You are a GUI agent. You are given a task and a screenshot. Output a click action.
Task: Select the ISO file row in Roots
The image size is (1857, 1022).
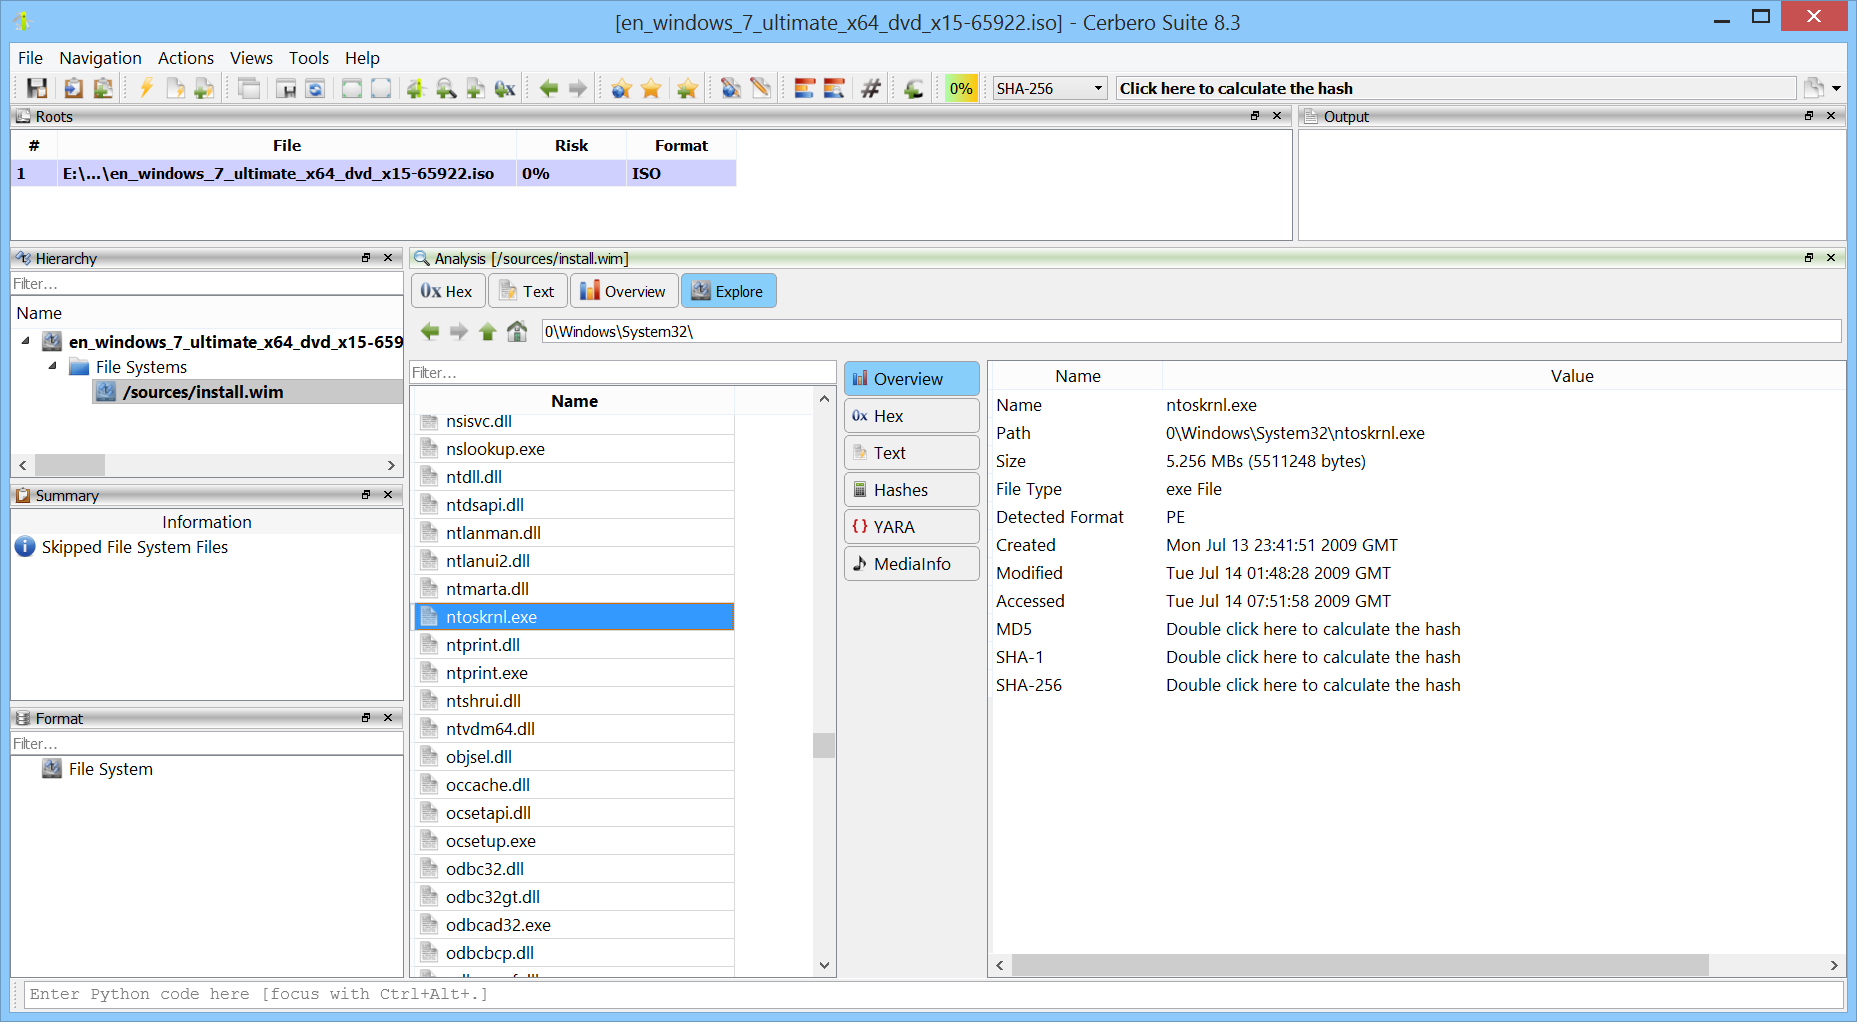[x=374, y=173]
